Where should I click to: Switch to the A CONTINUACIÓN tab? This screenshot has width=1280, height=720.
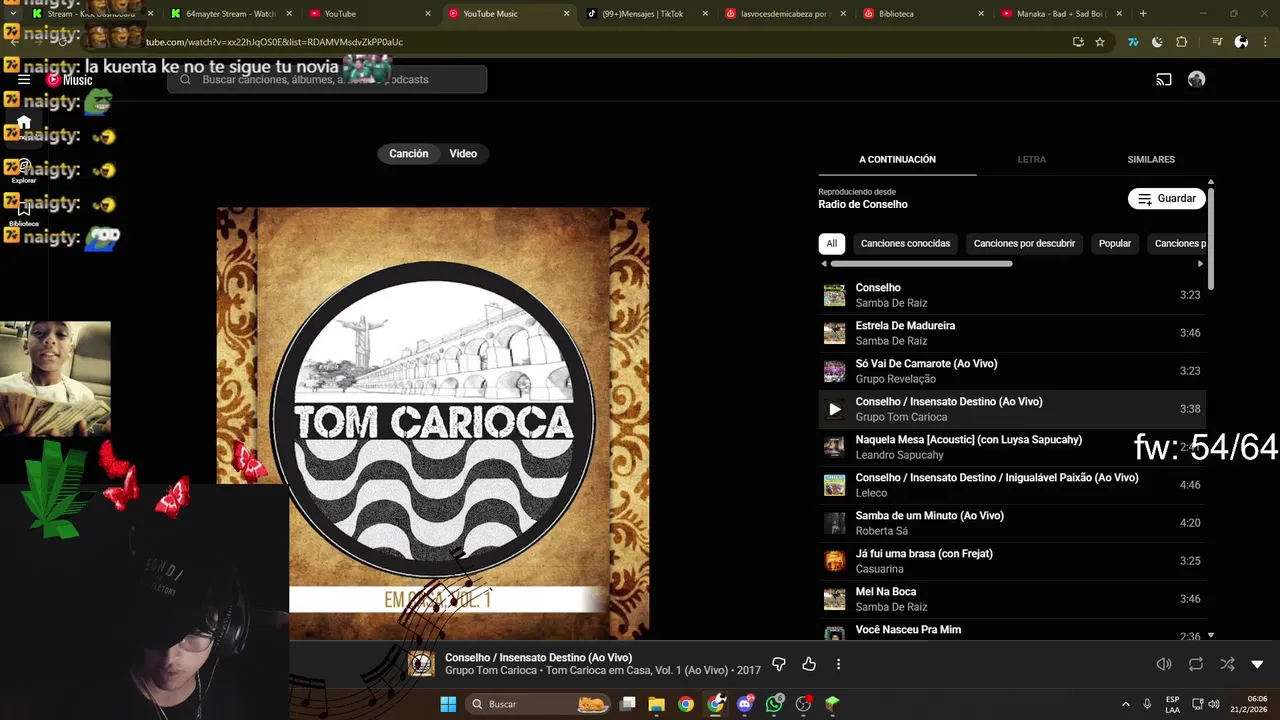pos(897,159)
